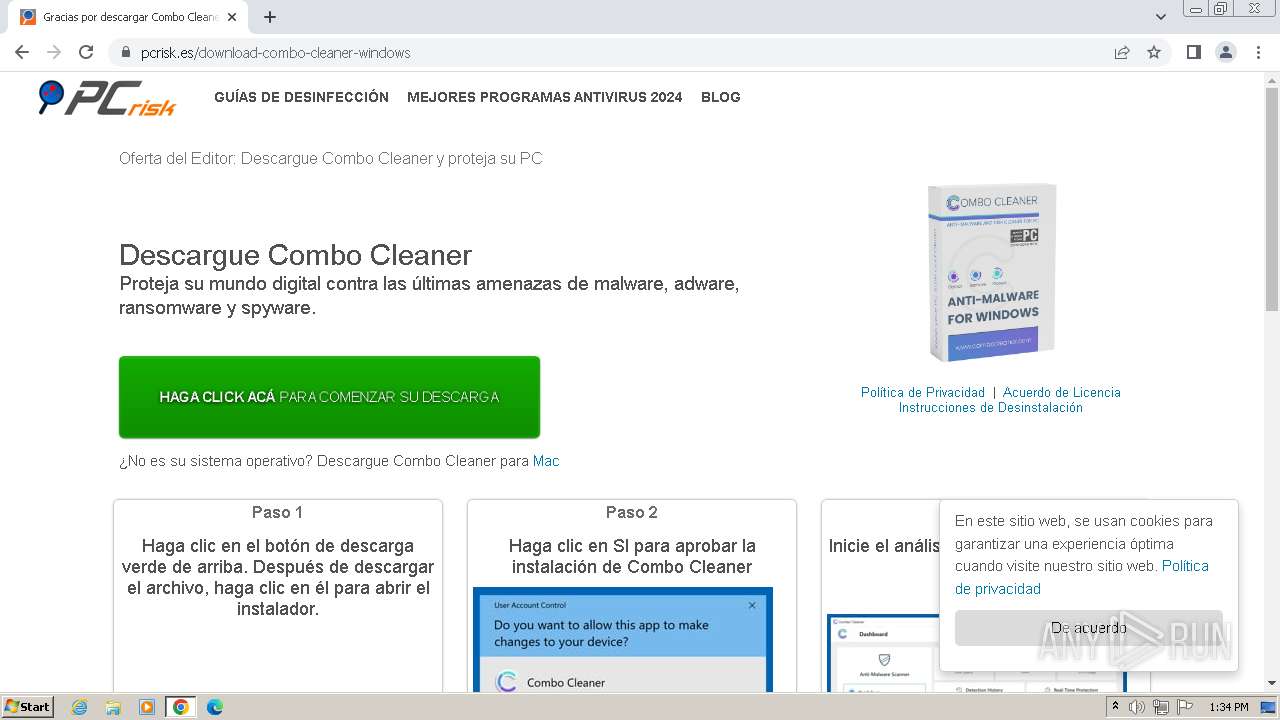Screen dimensions: 1280x720
Task: Click the Combo Cleaner product box image
Action: coord(990,272)
